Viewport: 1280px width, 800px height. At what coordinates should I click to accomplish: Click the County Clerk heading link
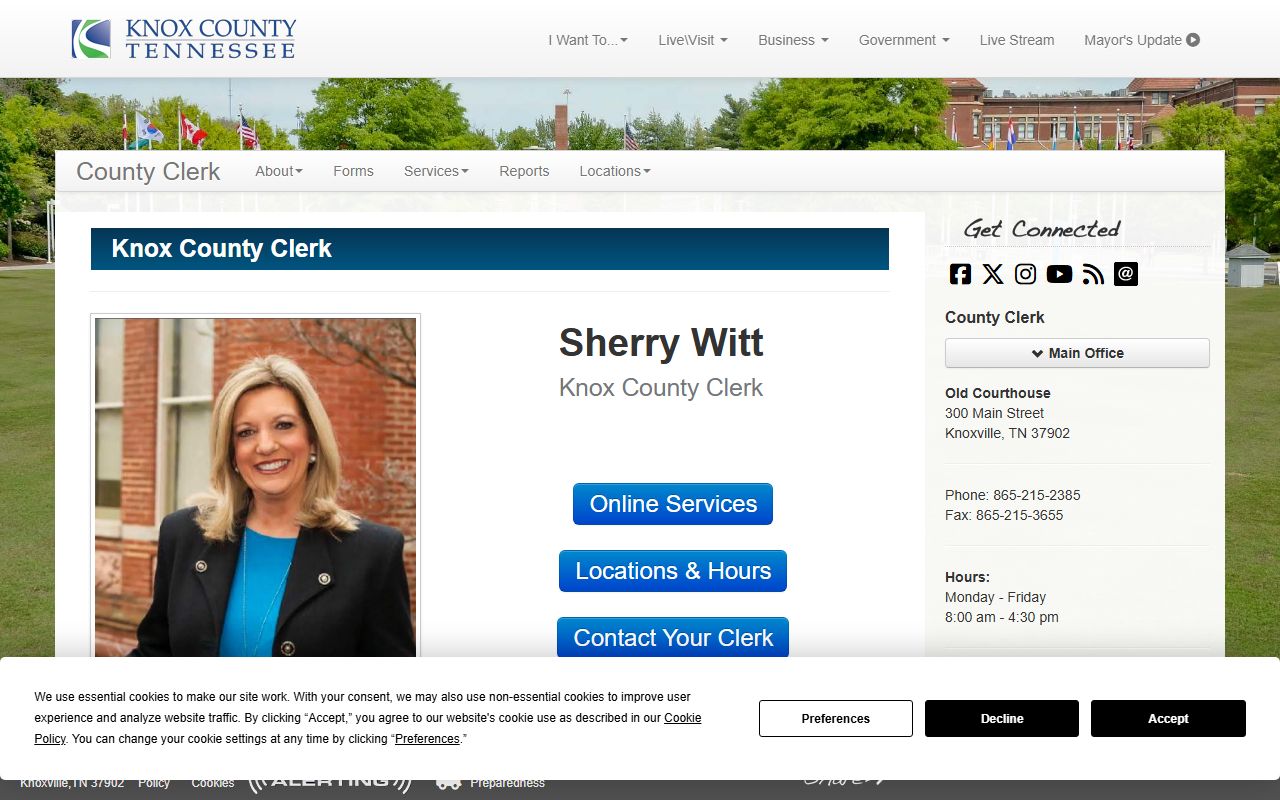148,171
